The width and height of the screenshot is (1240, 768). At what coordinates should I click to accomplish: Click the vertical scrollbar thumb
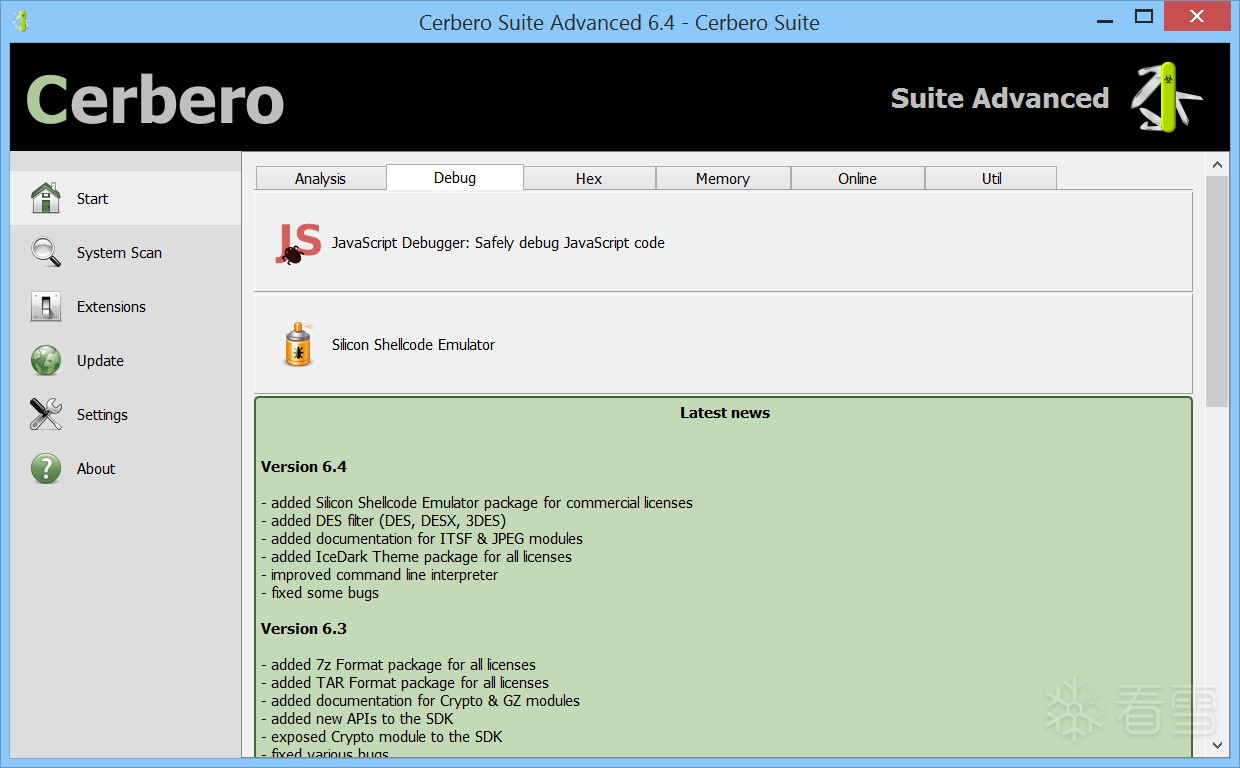click(1217, 291)
